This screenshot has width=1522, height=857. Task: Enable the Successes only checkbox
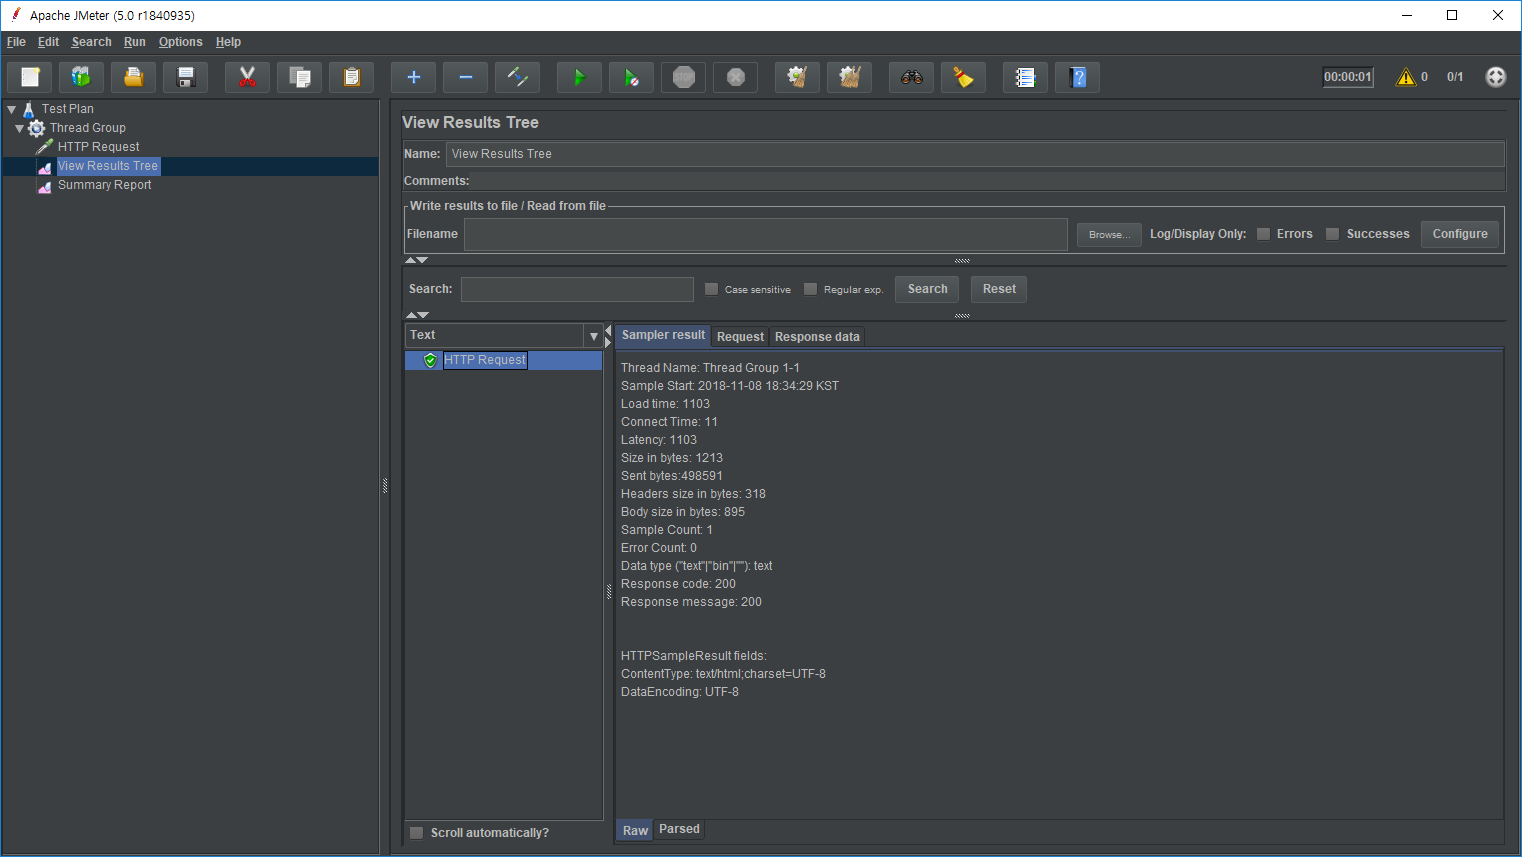pyautogui.click(x=1333, y=234)
